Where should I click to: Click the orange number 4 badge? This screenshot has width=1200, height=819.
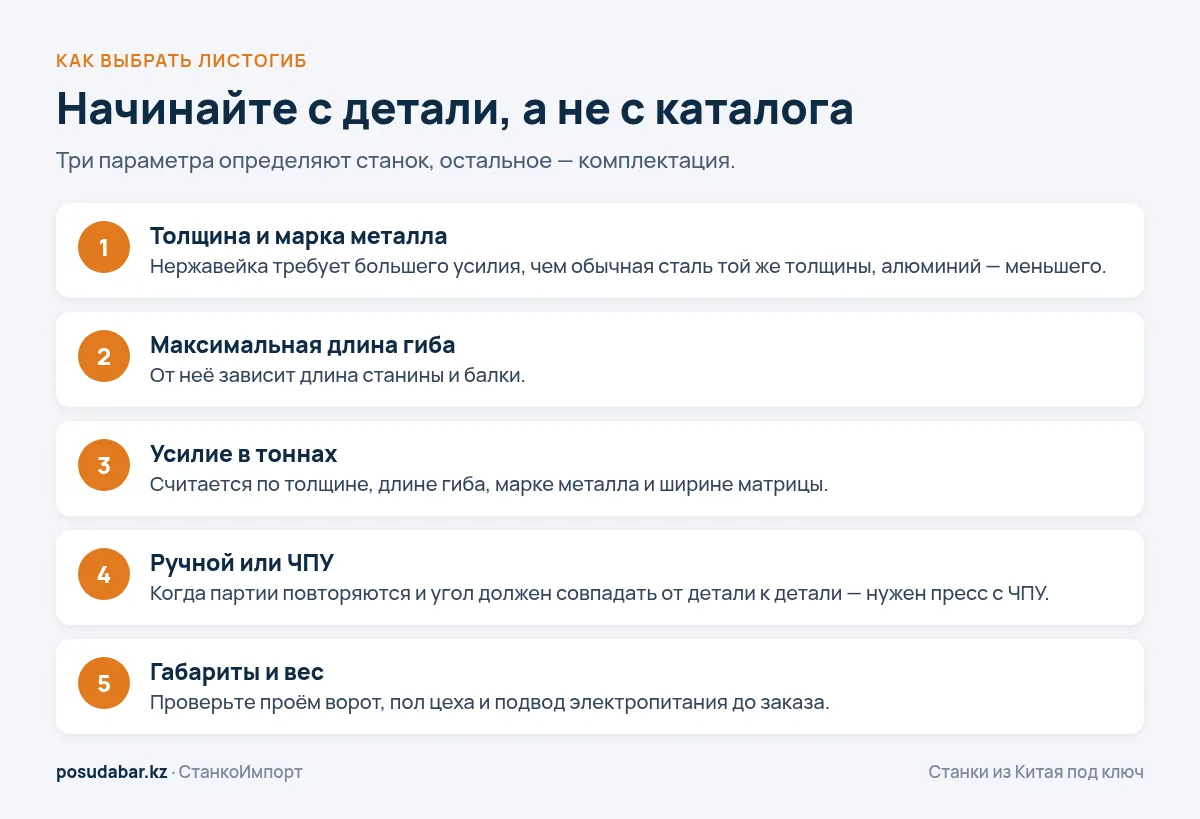104,575
